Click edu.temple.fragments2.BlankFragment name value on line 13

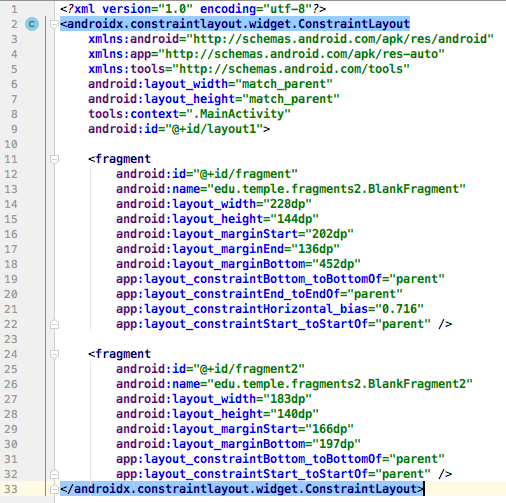pyautogui.click(x=336, y=189)
